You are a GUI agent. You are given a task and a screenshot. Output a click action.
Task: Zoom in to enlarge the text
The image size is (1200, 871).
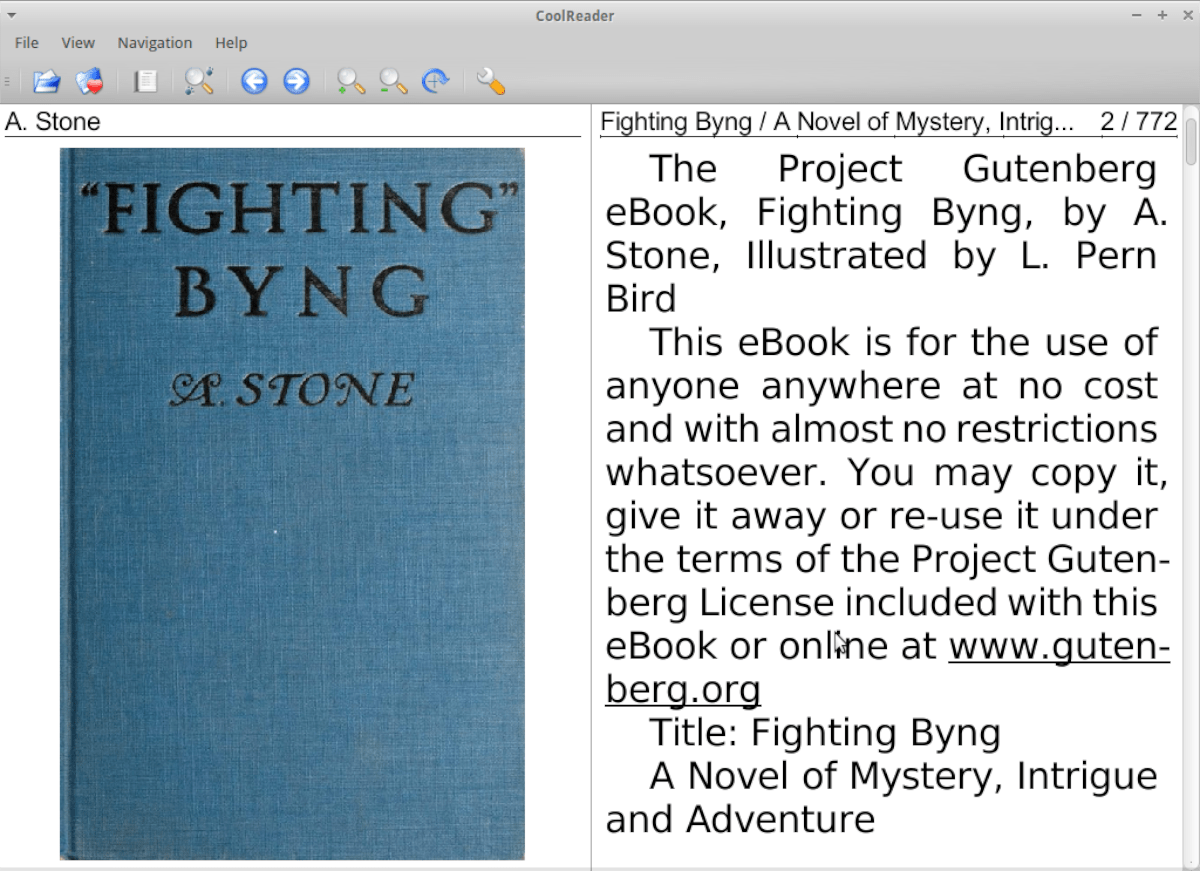(349, 80)
